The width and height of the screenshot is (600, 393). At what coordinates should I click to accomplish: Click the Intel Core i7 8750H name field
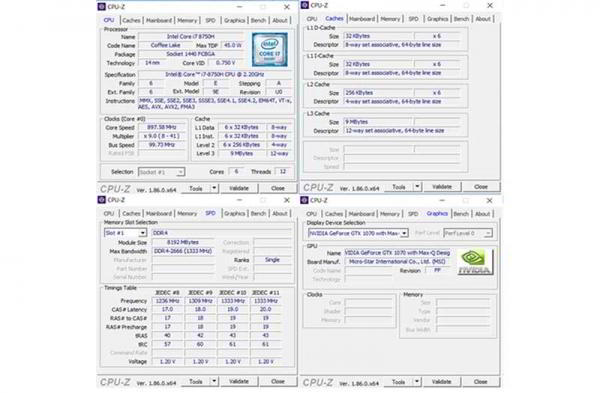pyautogui.click(x=191, y=36)
